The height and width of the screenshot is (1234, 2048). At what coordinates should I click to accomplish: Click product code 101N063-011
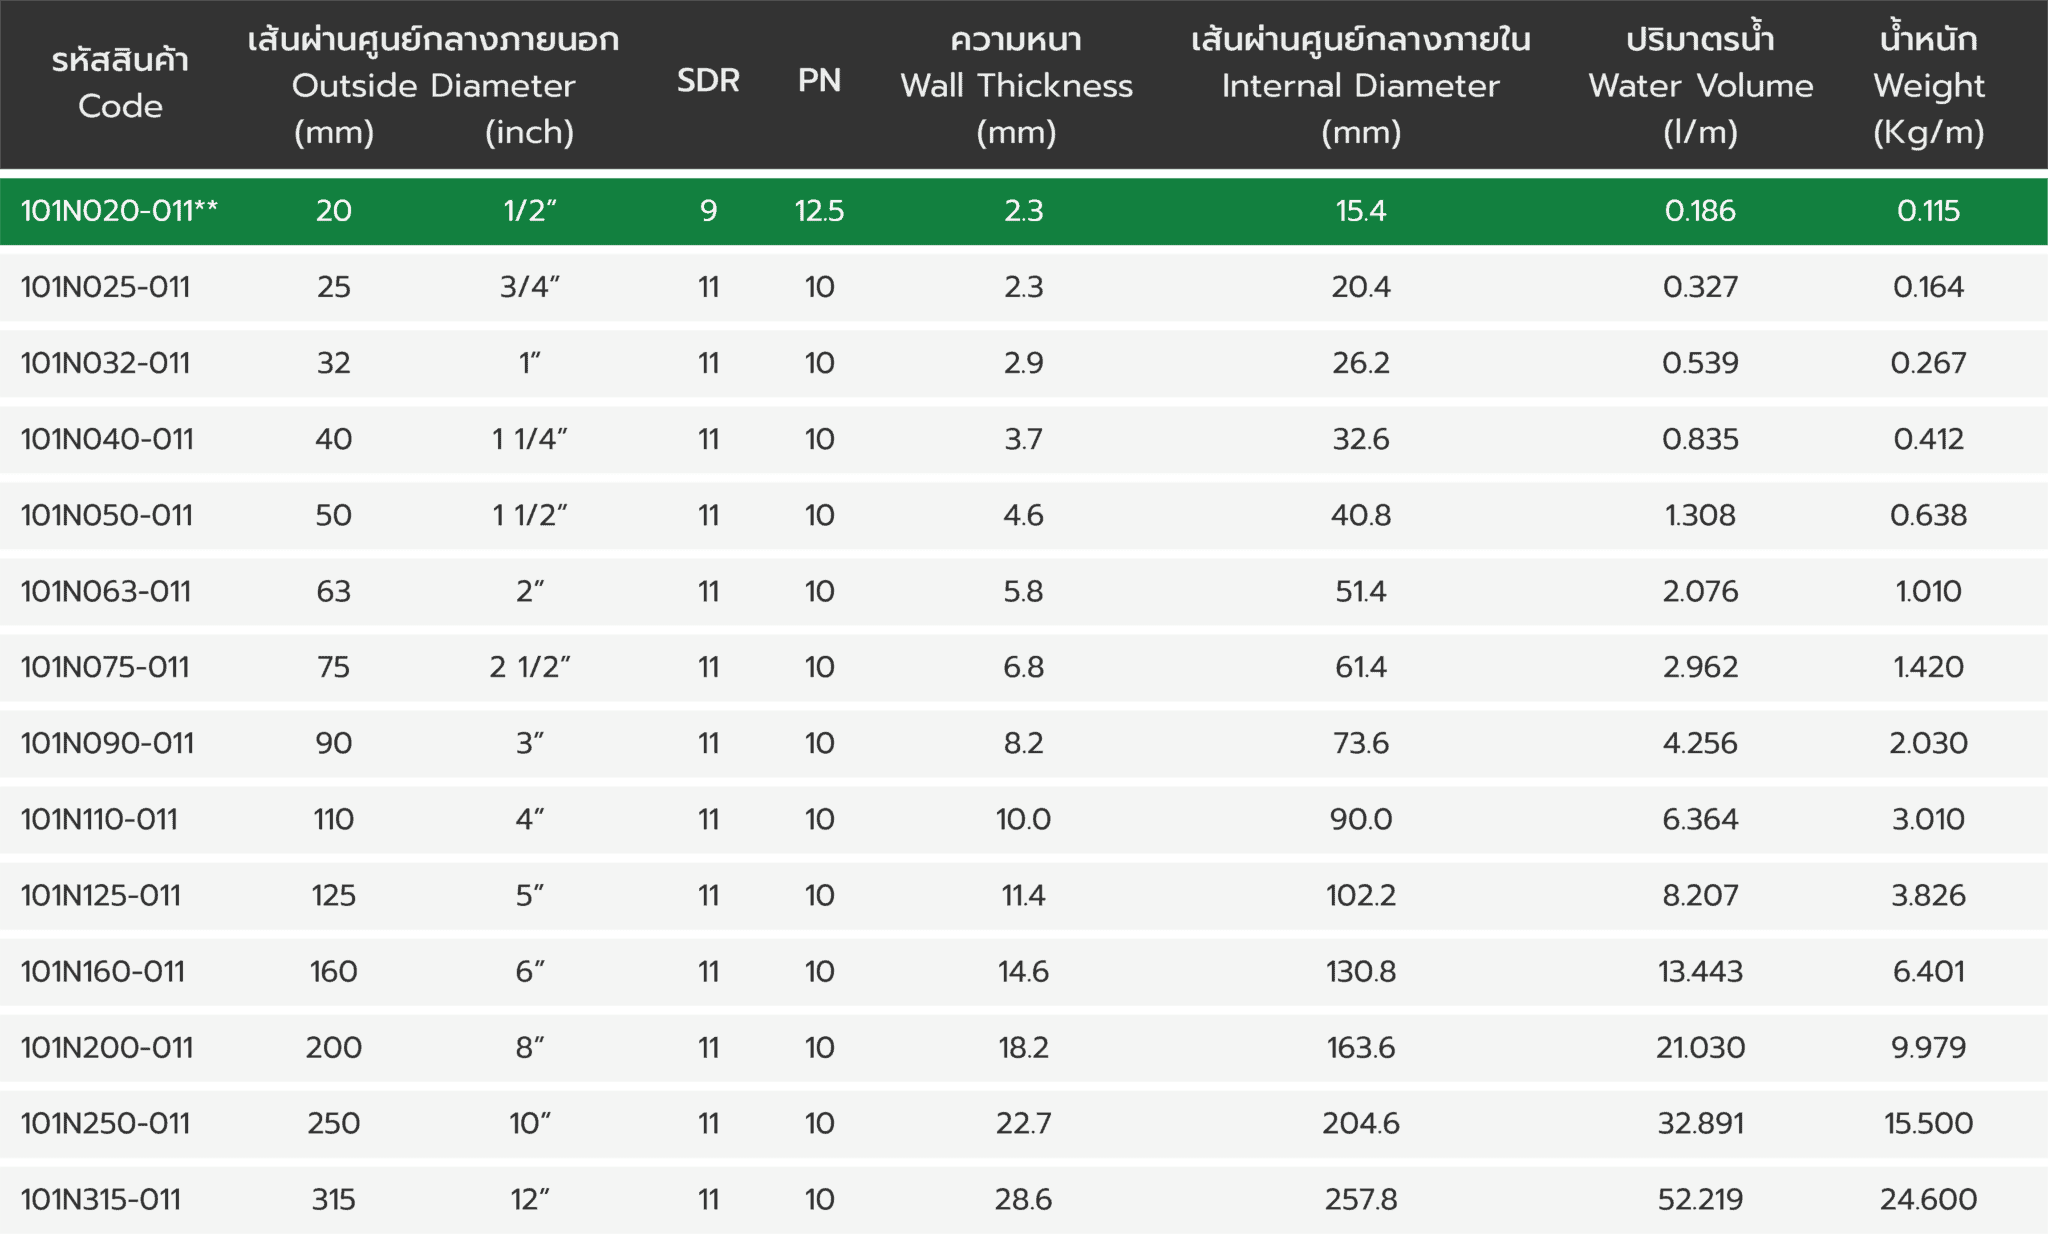[x=106, y=591]
